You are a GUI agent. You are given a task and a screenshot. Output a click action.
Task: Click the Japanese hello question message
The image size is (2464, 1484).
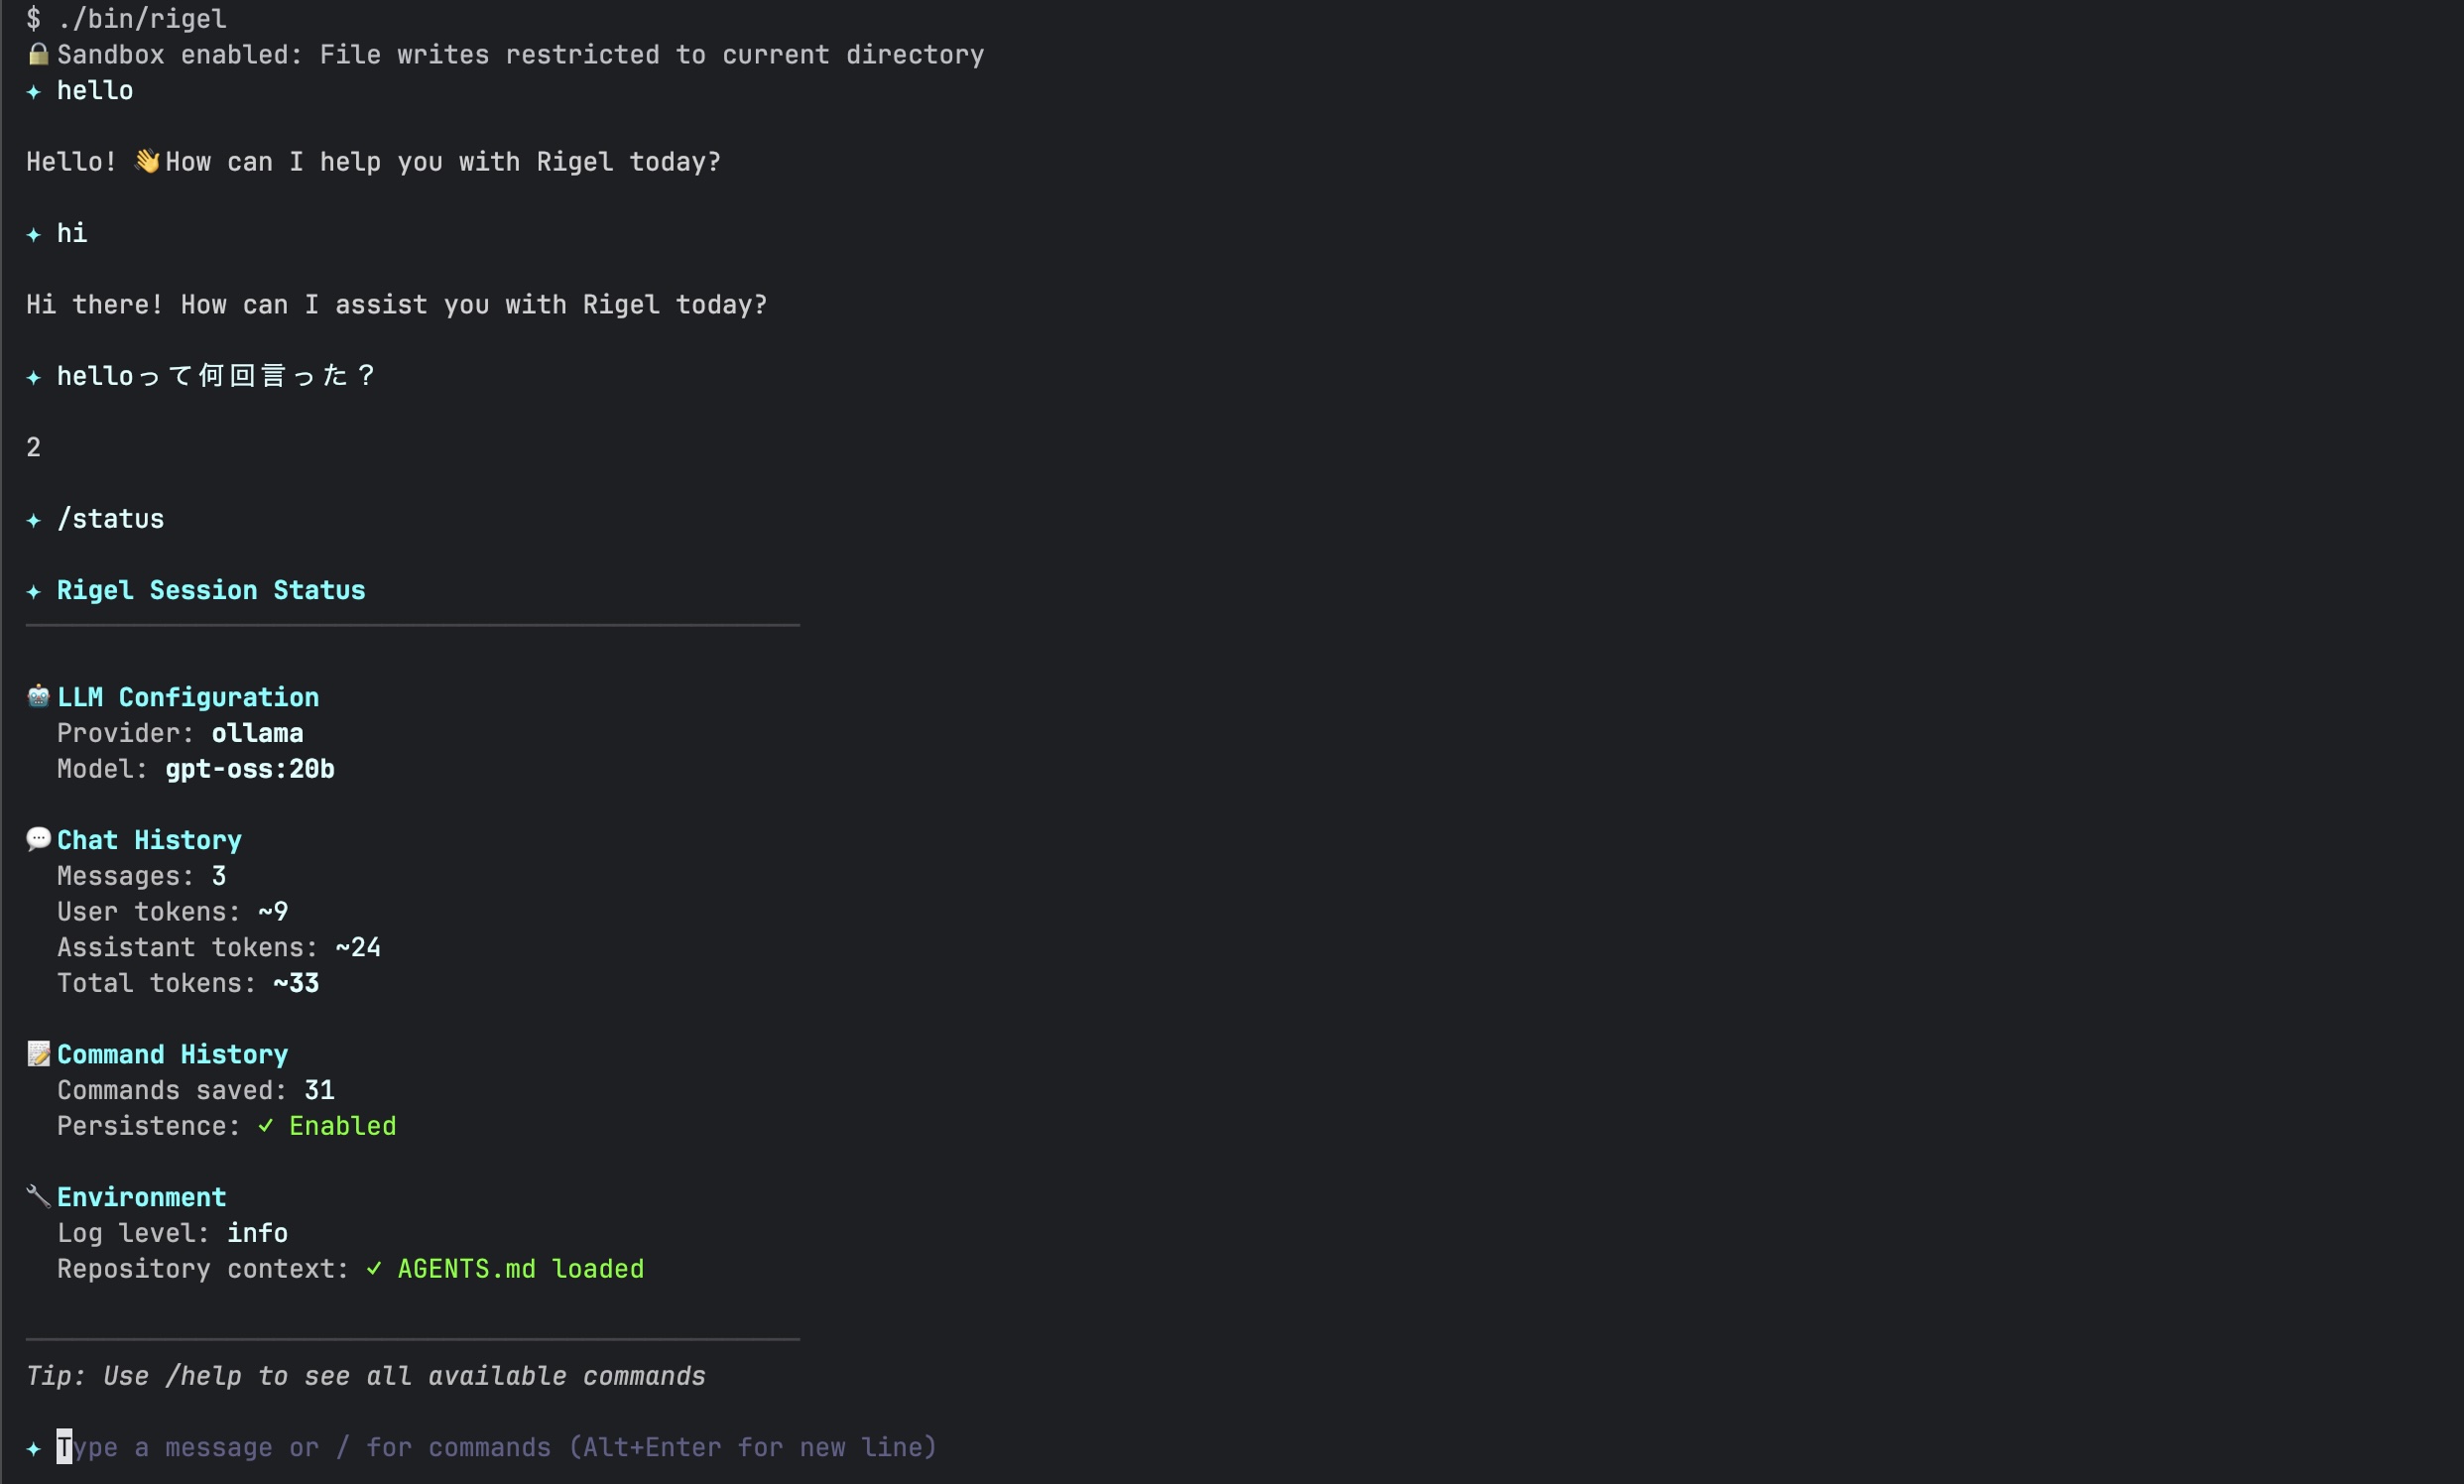tap(216, 376)
